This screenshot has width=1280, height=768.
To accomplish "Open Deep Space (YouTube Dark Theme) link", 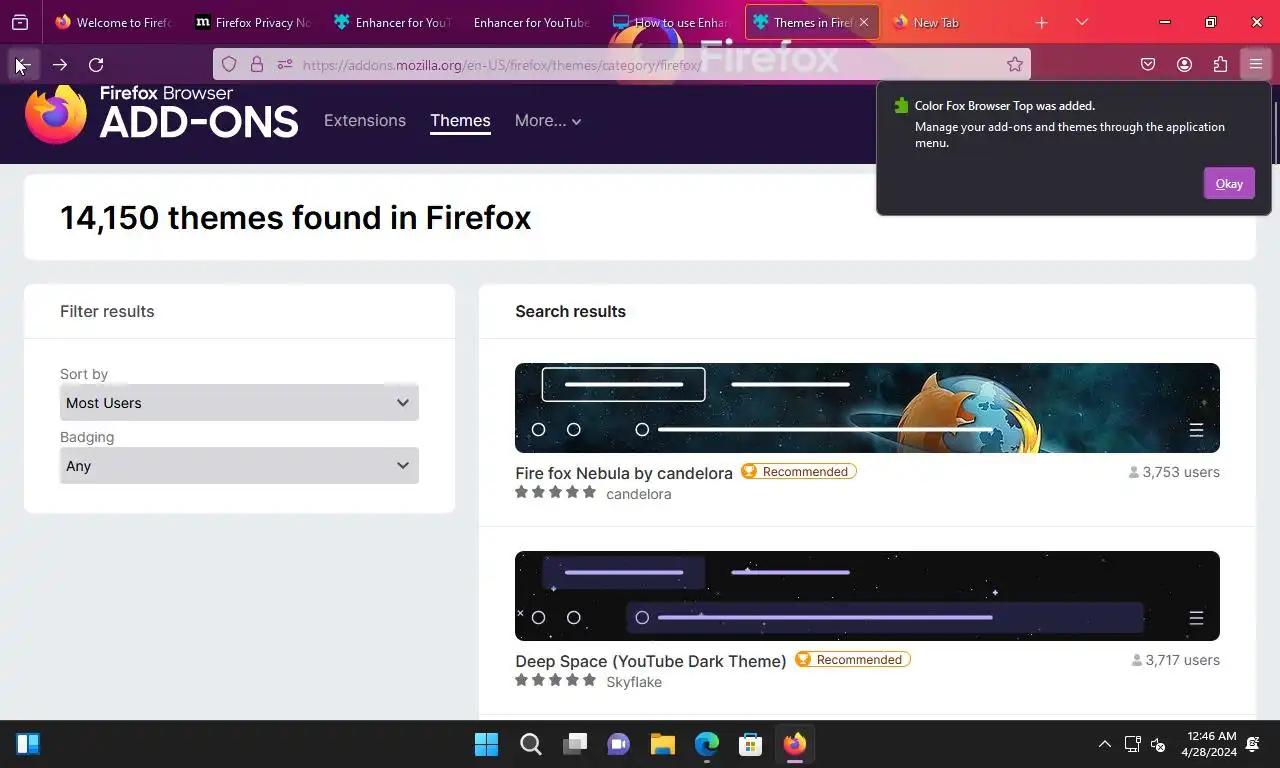I will tap(651, 661).
